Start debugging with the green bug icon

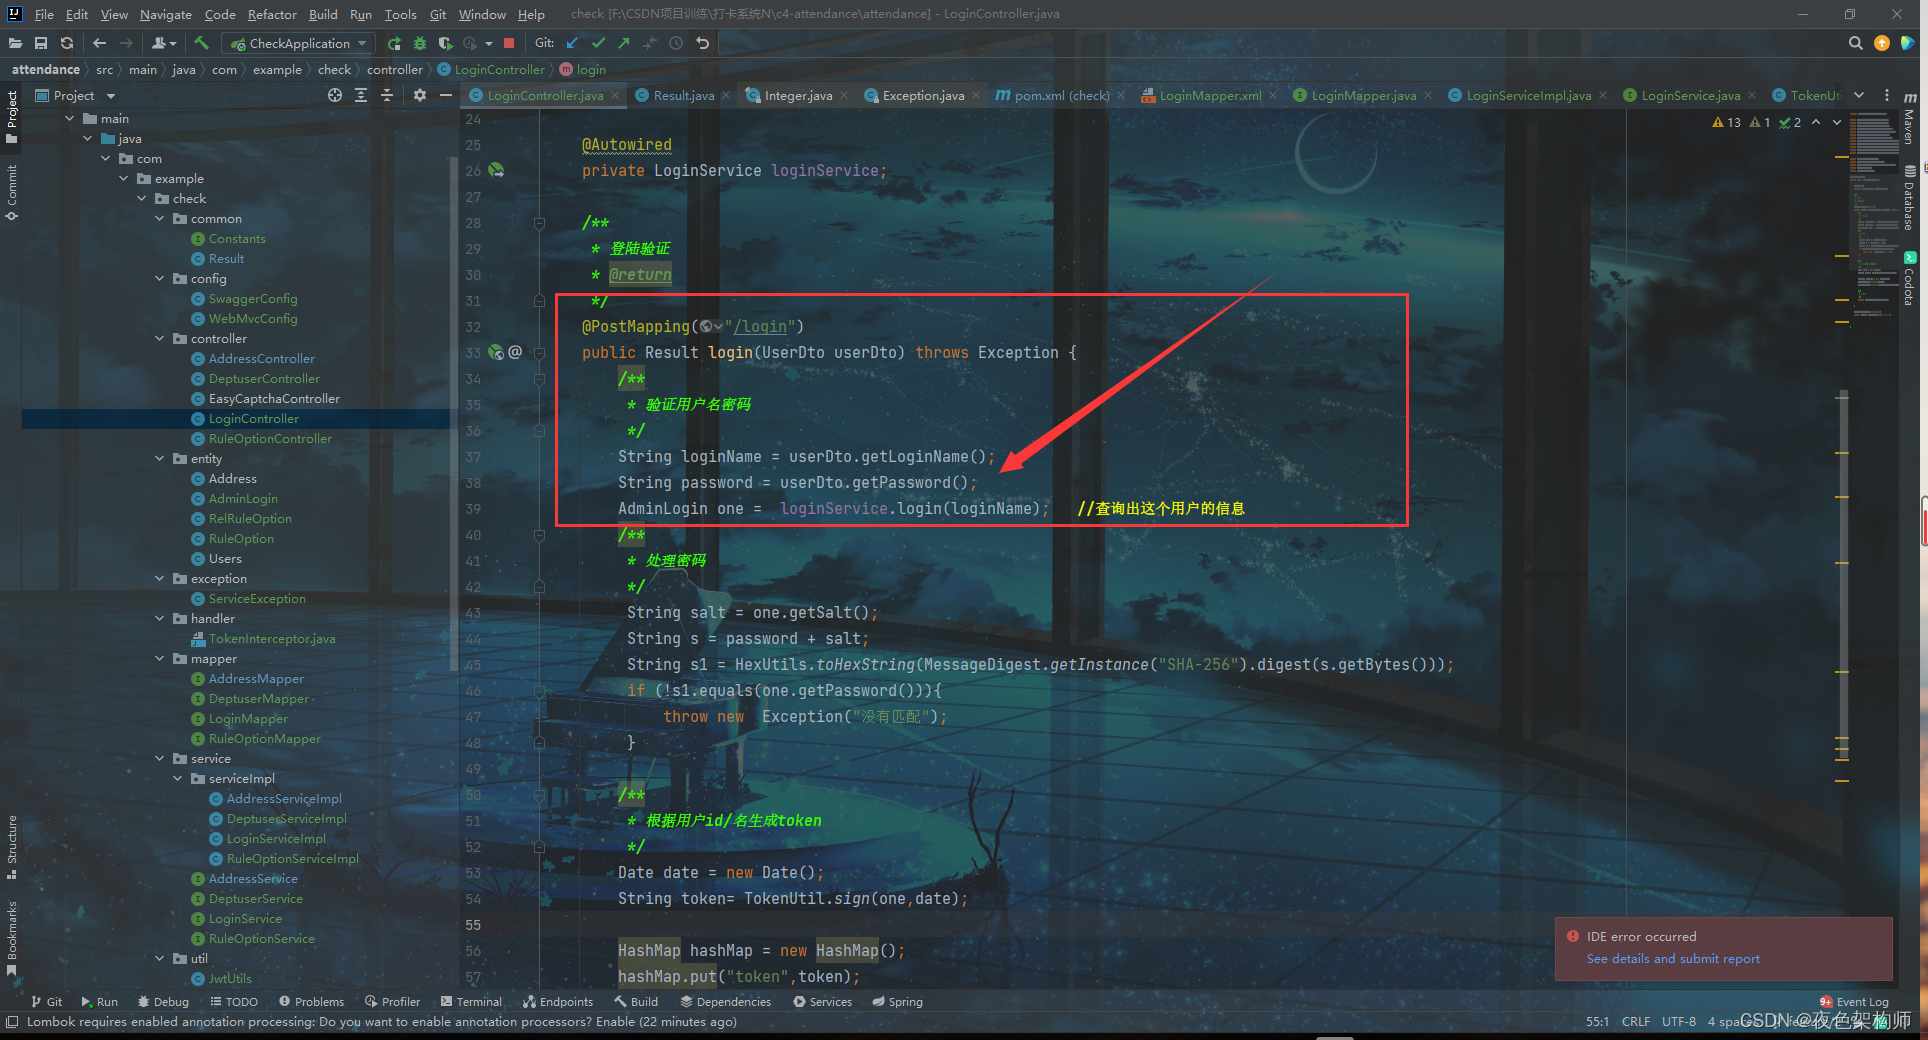pyautogui.click(x=420, y=43)
